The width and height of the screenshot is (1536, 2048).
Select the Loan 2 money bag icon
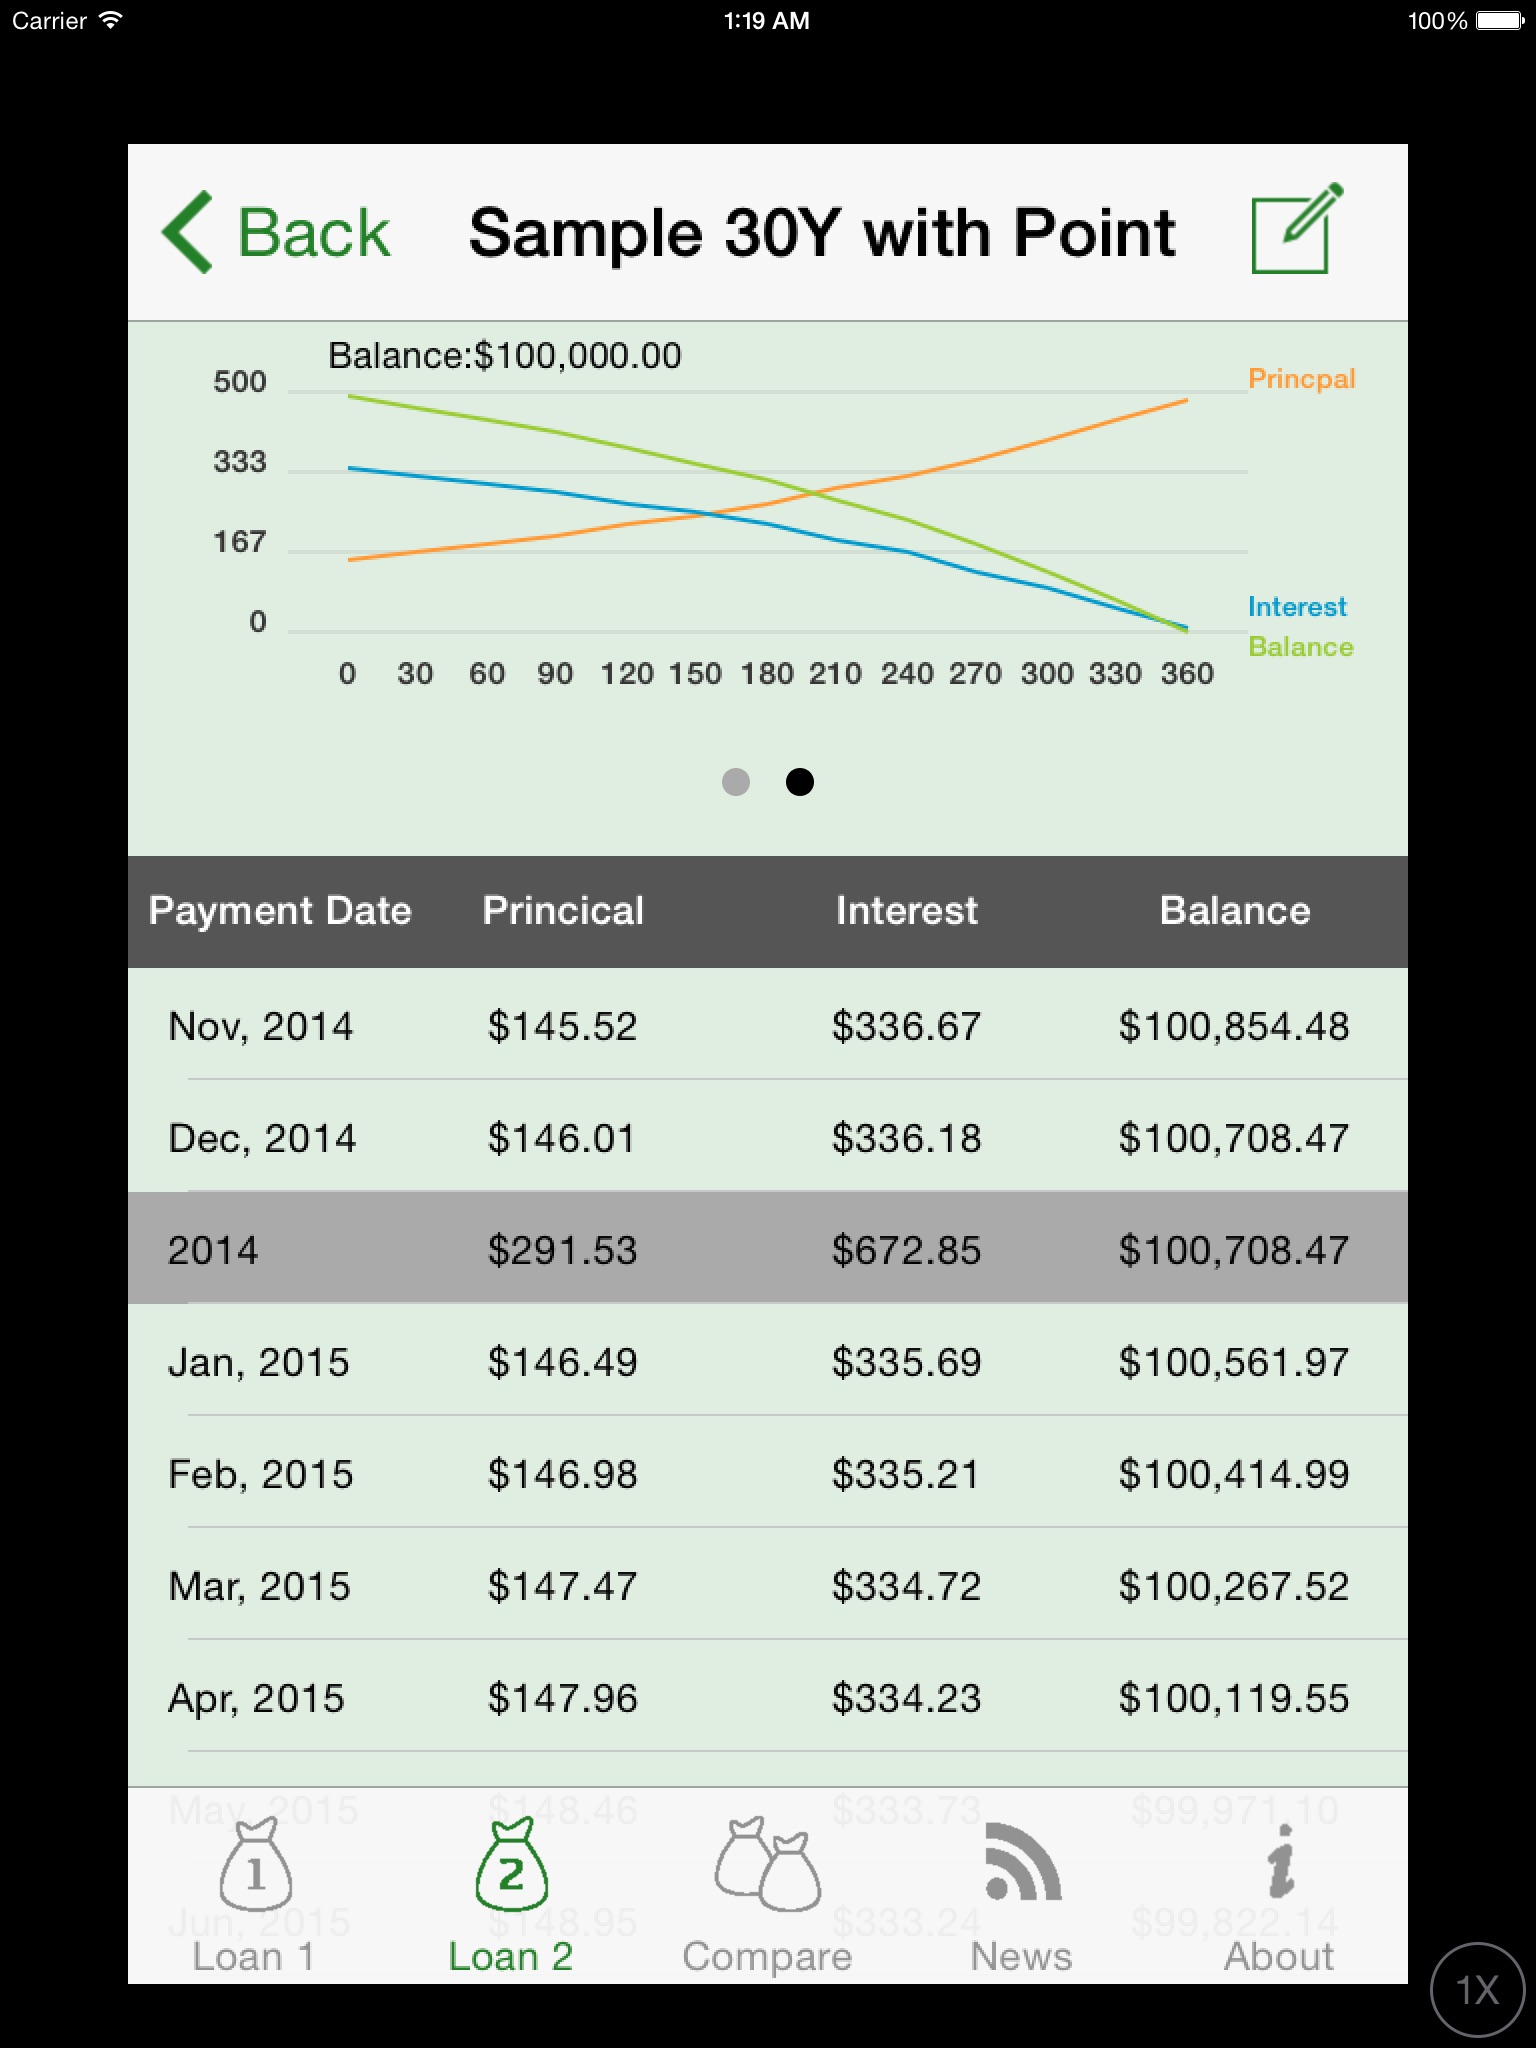pyautogui.click(x=511, y=1866)
